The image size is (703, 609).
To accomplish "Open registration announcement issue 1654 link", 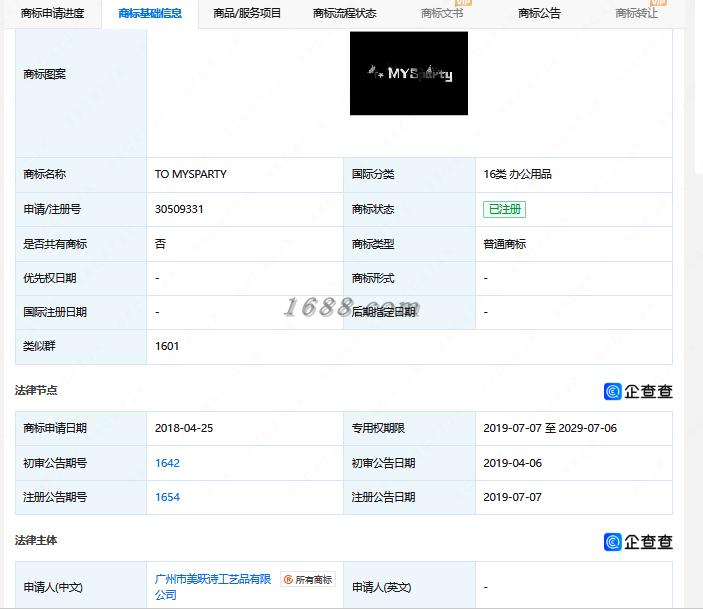I will pos(167,497).
